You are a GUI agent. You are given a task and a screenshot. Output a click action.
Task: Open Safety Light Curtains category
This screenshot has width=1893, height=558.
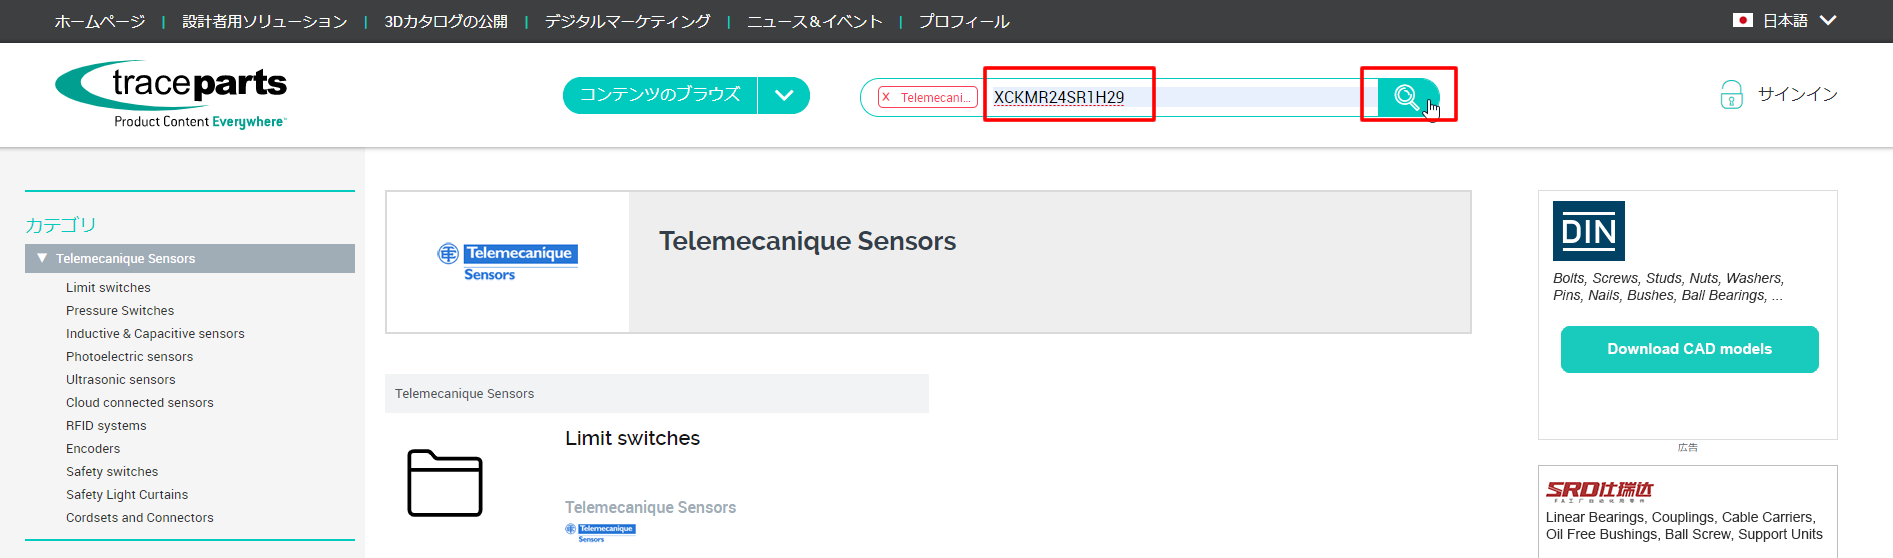127,495
